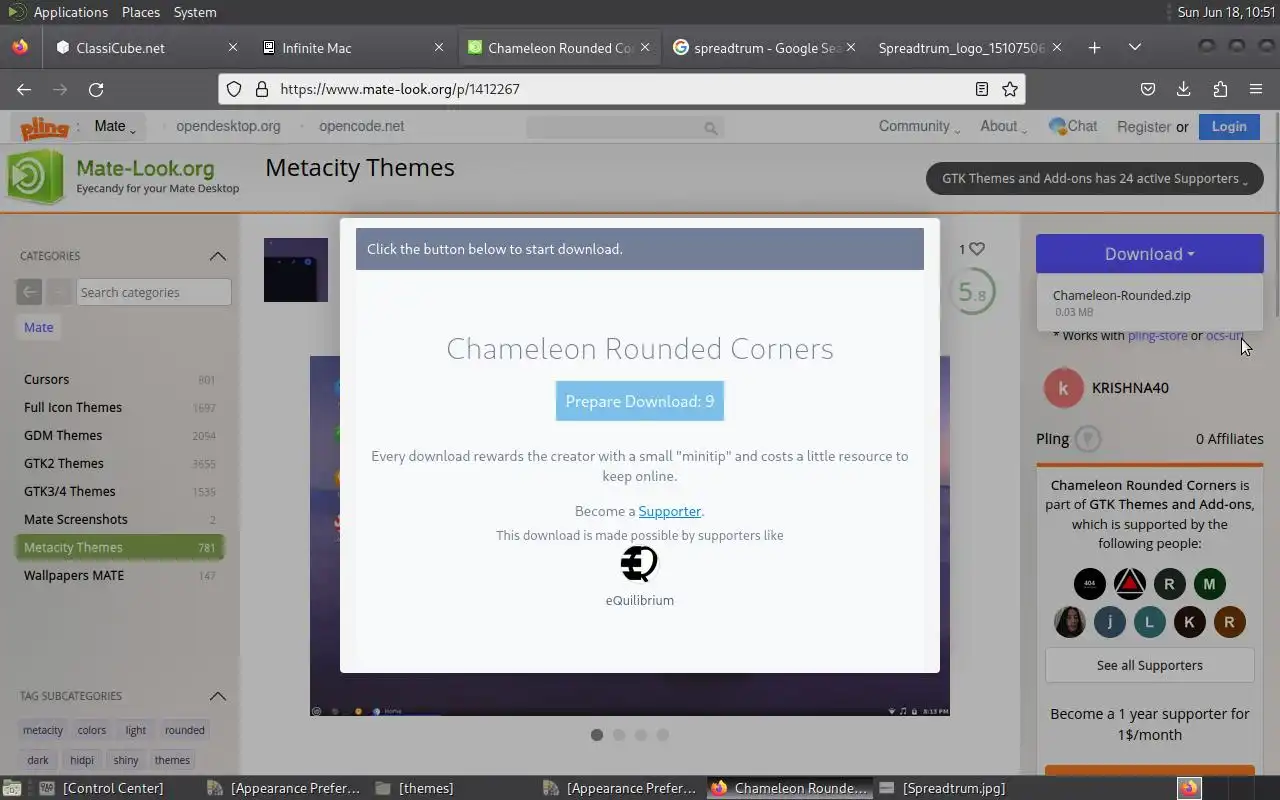Open the Chat link
This screenshot has width=1280, height=800.
pos(1072,126)
